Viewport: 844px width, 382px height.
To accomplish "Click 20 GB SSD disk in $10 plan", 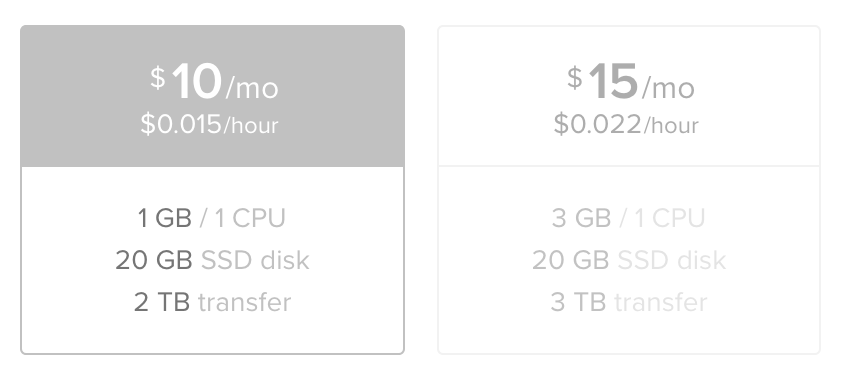I will pyautogui.click(x=212, y=260).
